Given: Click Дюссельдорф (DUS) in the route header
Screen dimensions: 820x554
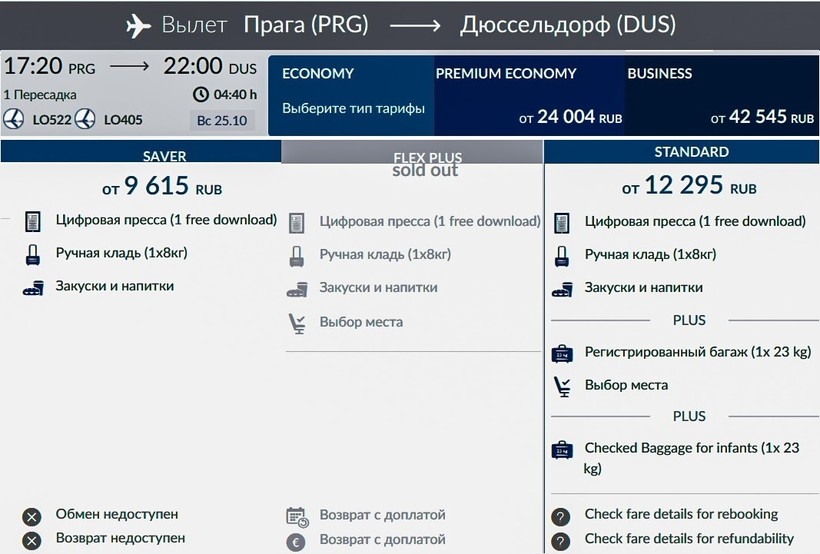Looking at the screenshot, I should point(567,25).
